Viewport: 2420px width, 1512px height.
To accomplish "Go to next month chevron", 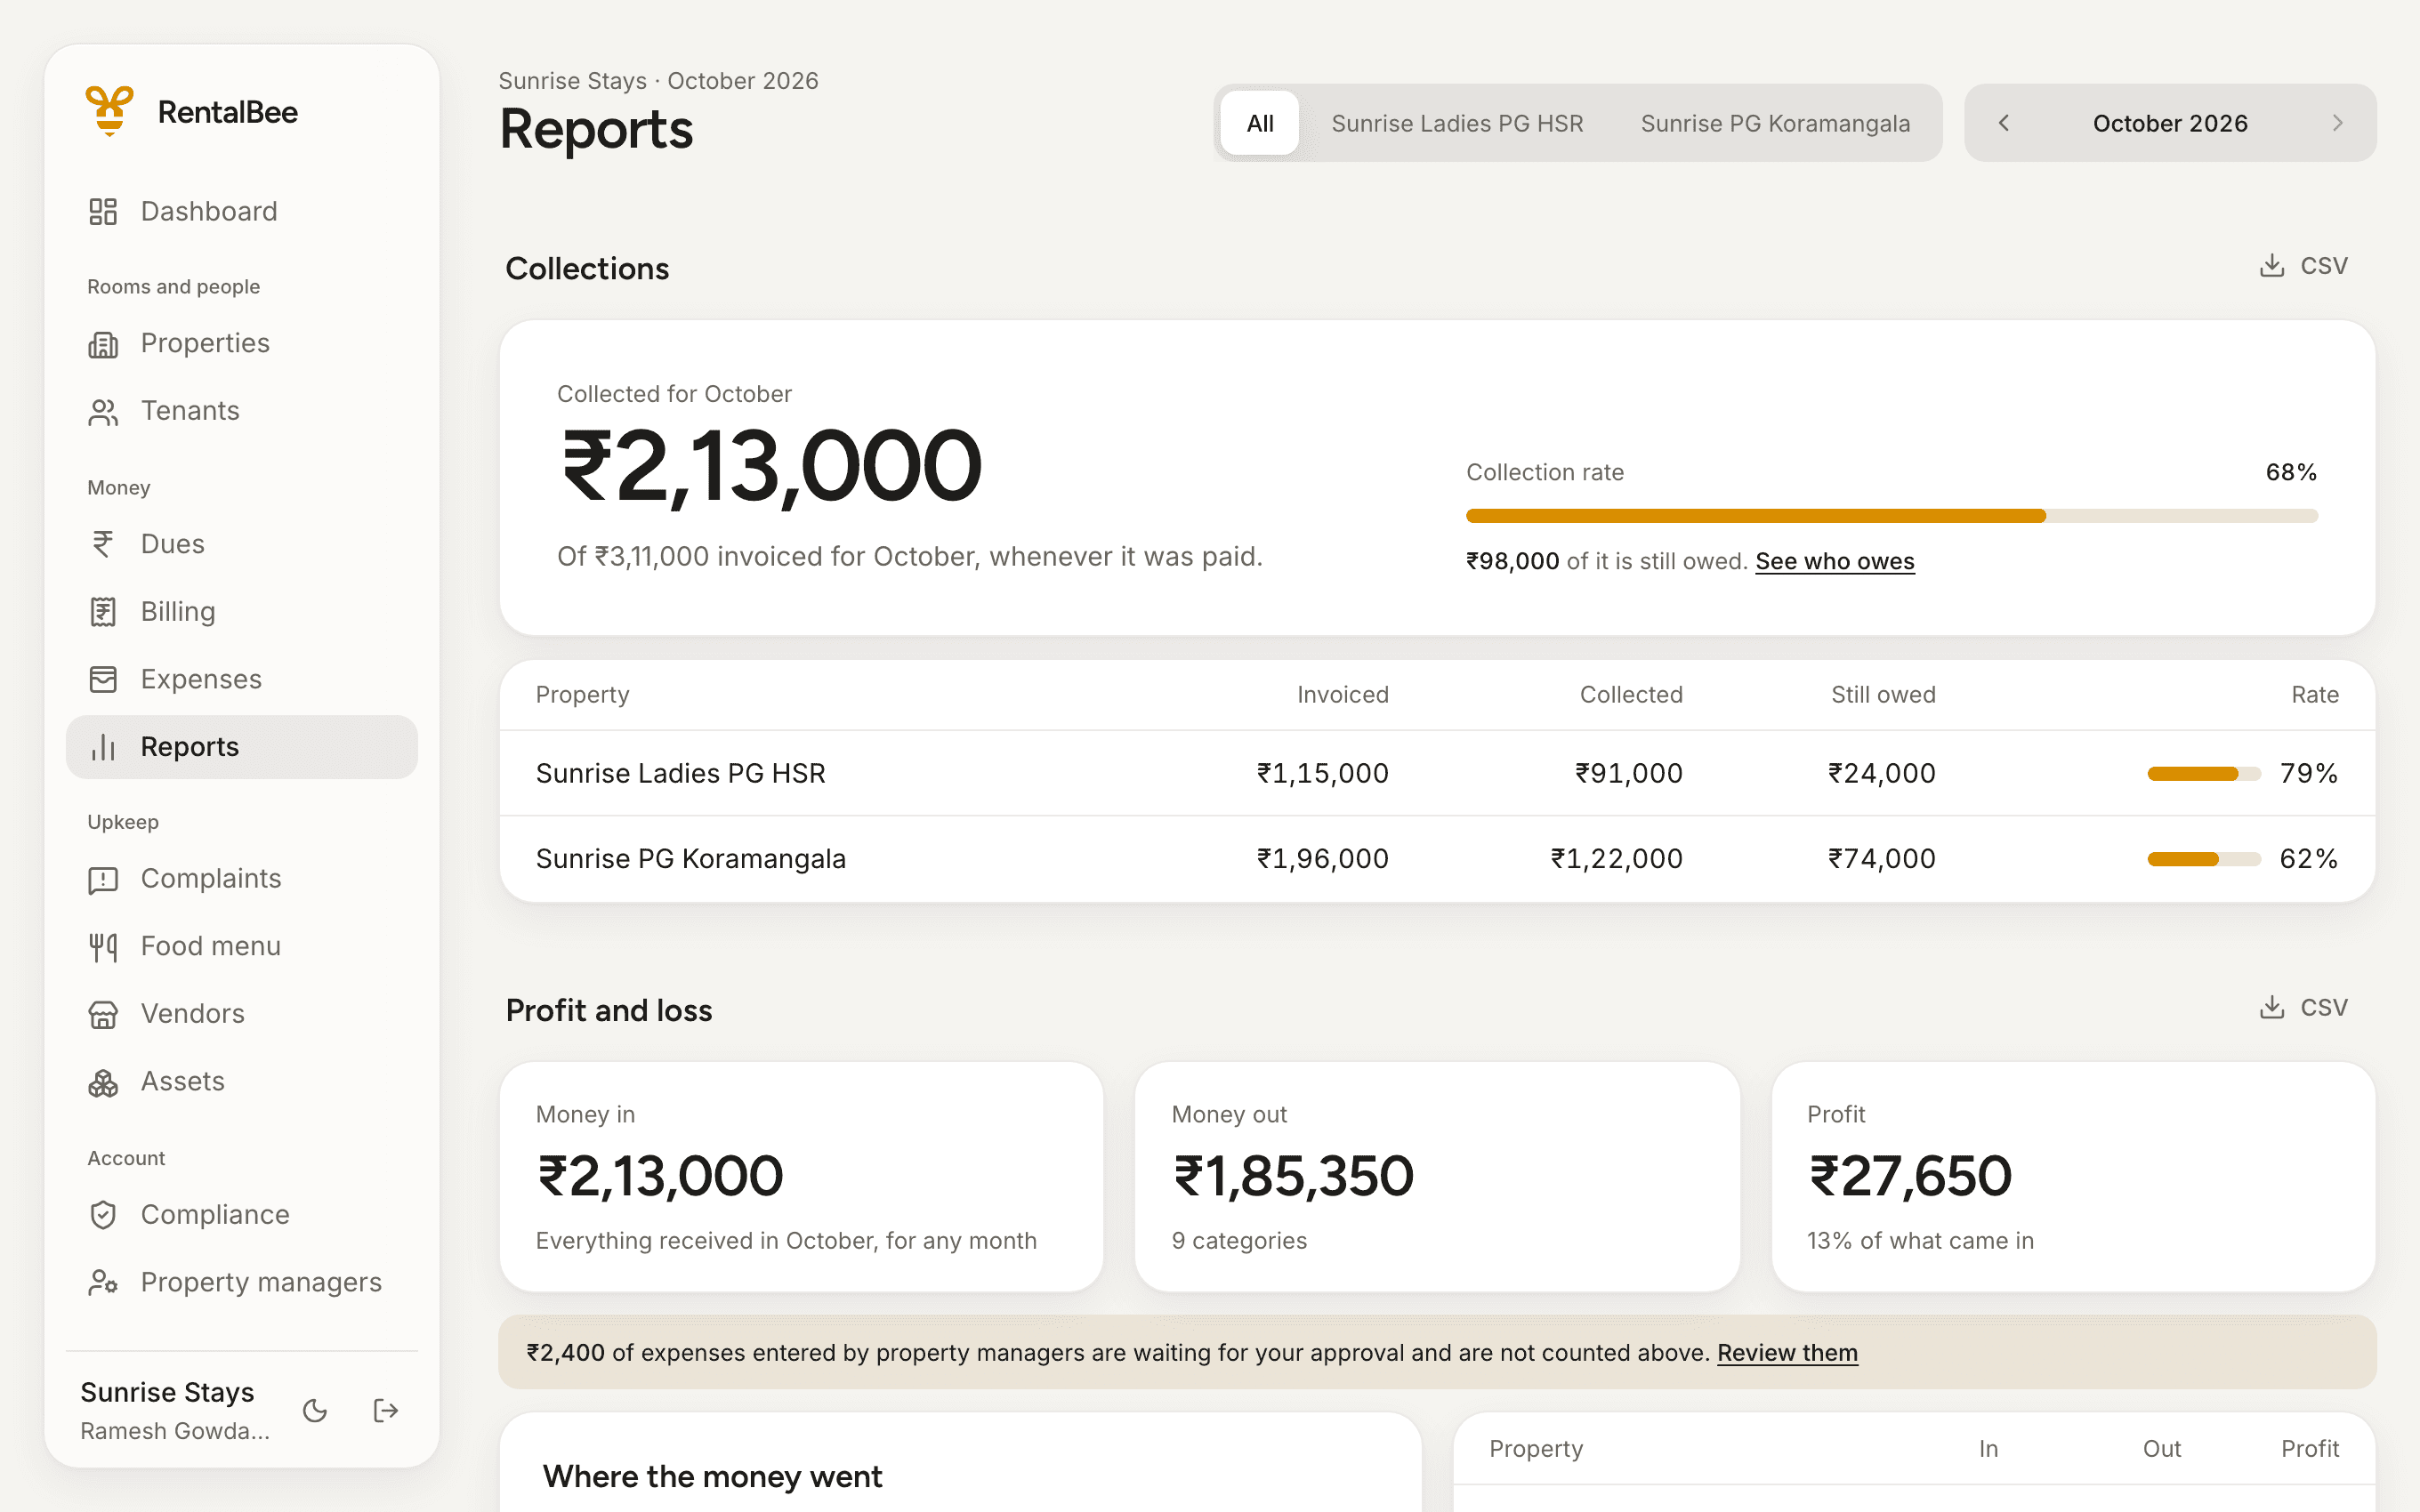I will pos(2337,123).
